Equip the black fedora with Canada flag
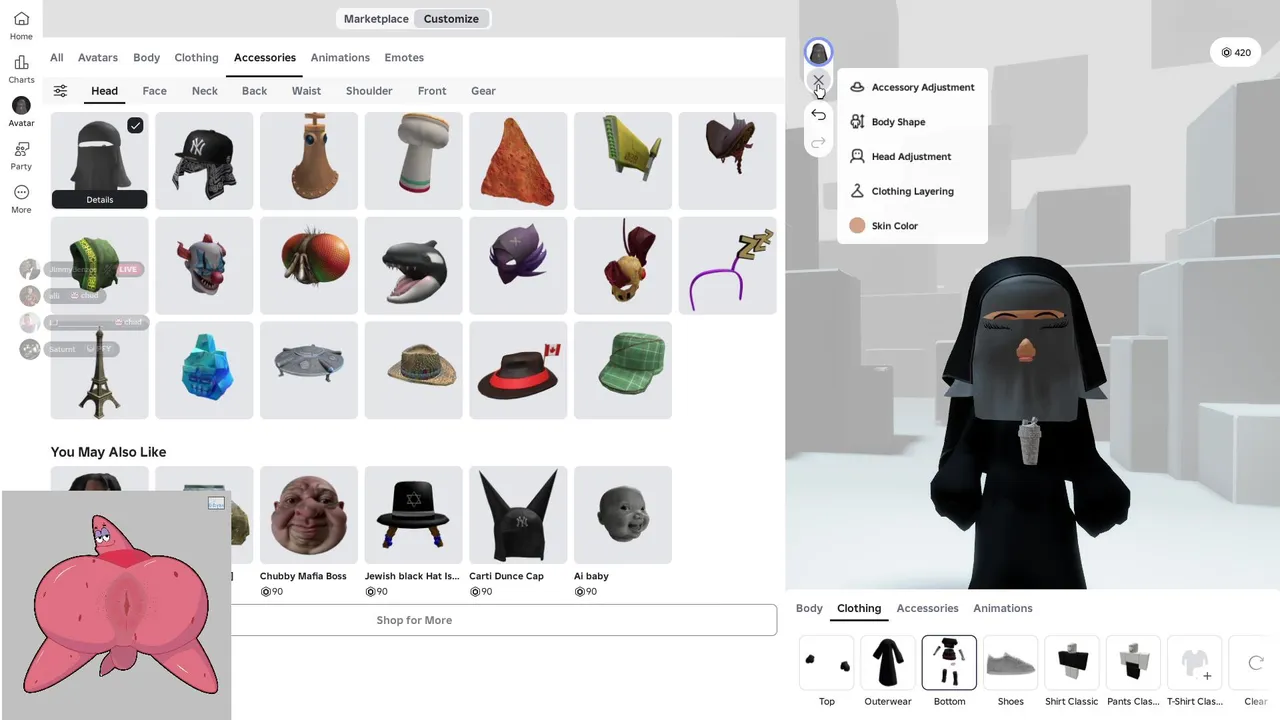Image resolution: width=1280 pixels, height=720 pixels. point(518,370)
